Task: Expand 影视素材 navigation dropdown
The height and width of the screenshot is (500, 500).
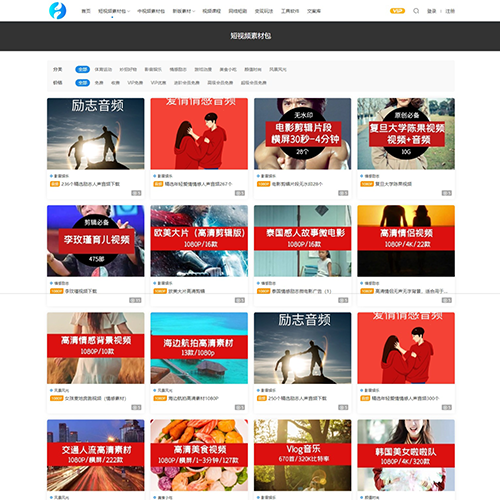Action: (x=184, y=11)
